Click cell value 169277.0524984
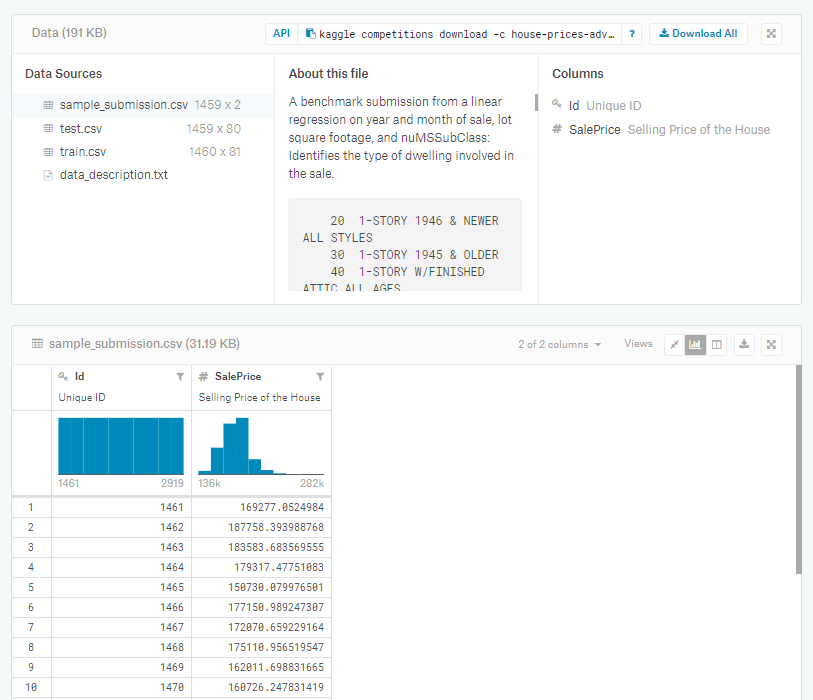The image size is (813, 700). pyautogui.click(x=282, y=507)
